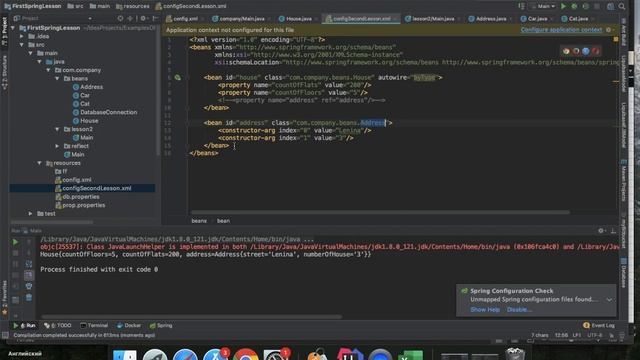The width and height of the screenshot is (640, 360).
Task: Open Project panel gear settings
Action: click(143, 18)
